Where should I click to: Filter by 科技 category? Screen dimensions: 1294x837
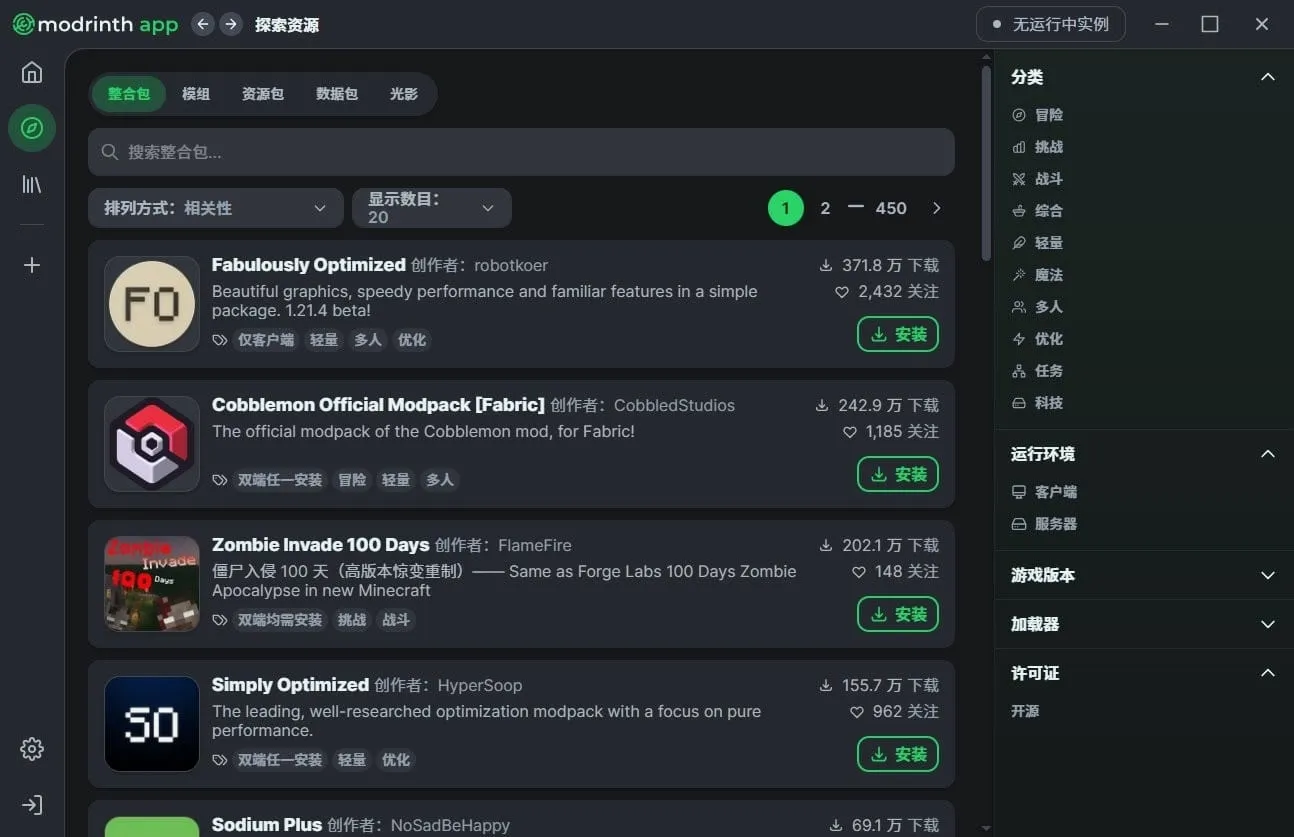(1037, 403)
